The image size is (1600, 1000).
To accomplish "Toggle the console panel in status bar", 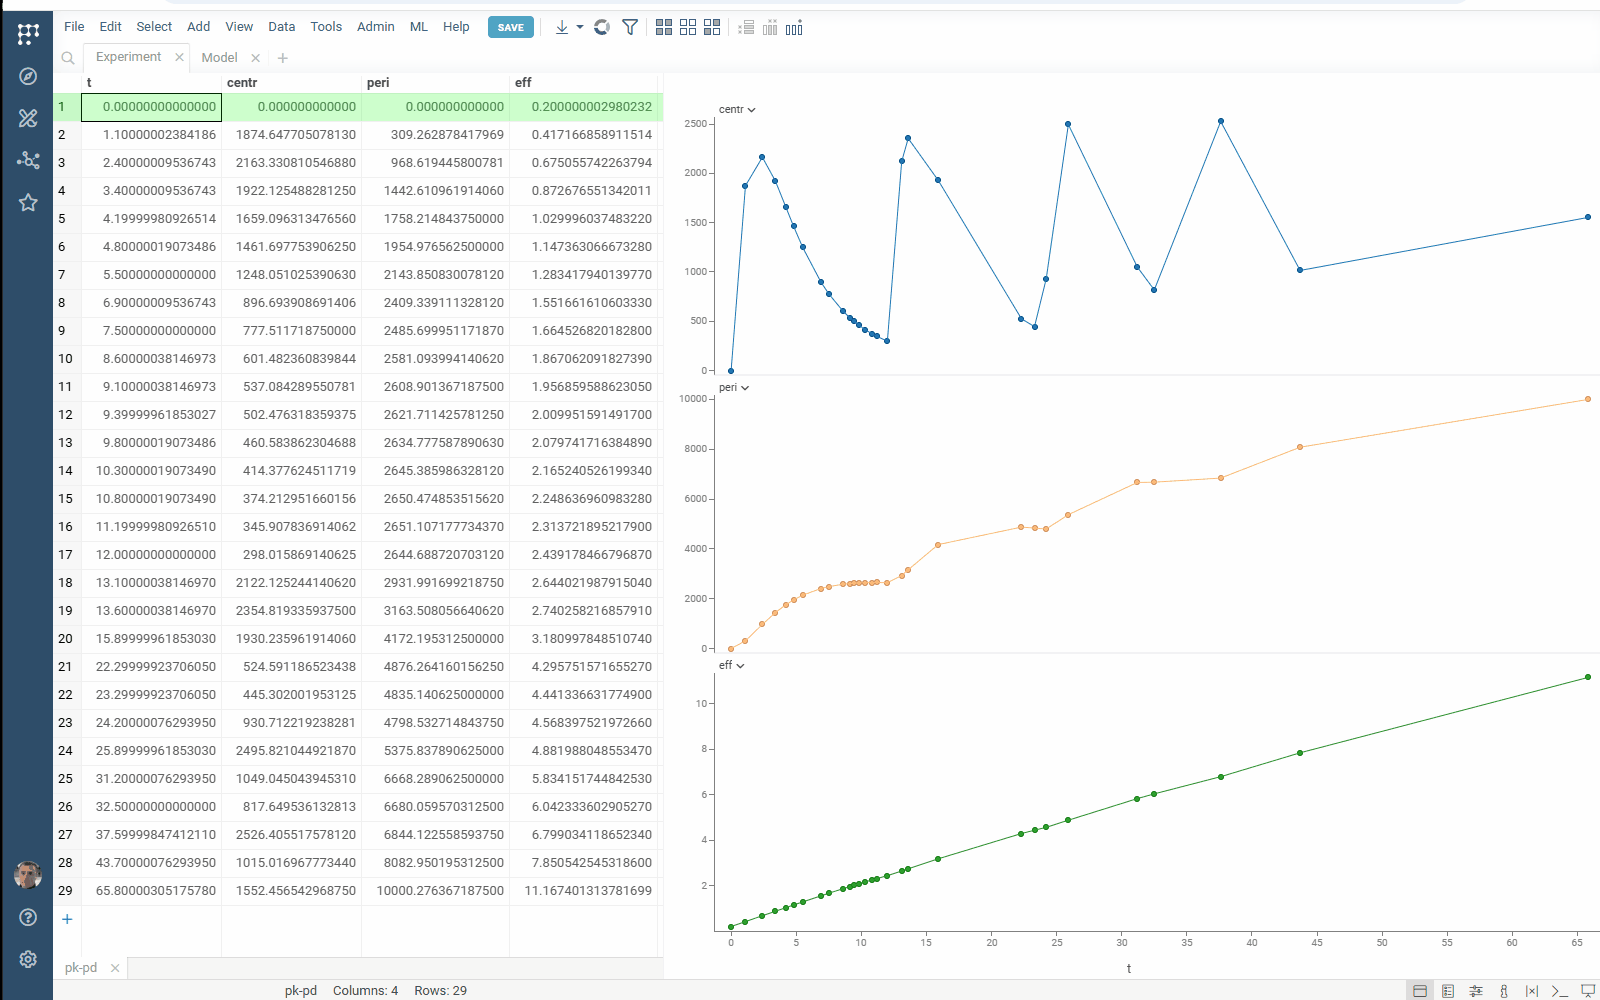I will click(1559, 991).
